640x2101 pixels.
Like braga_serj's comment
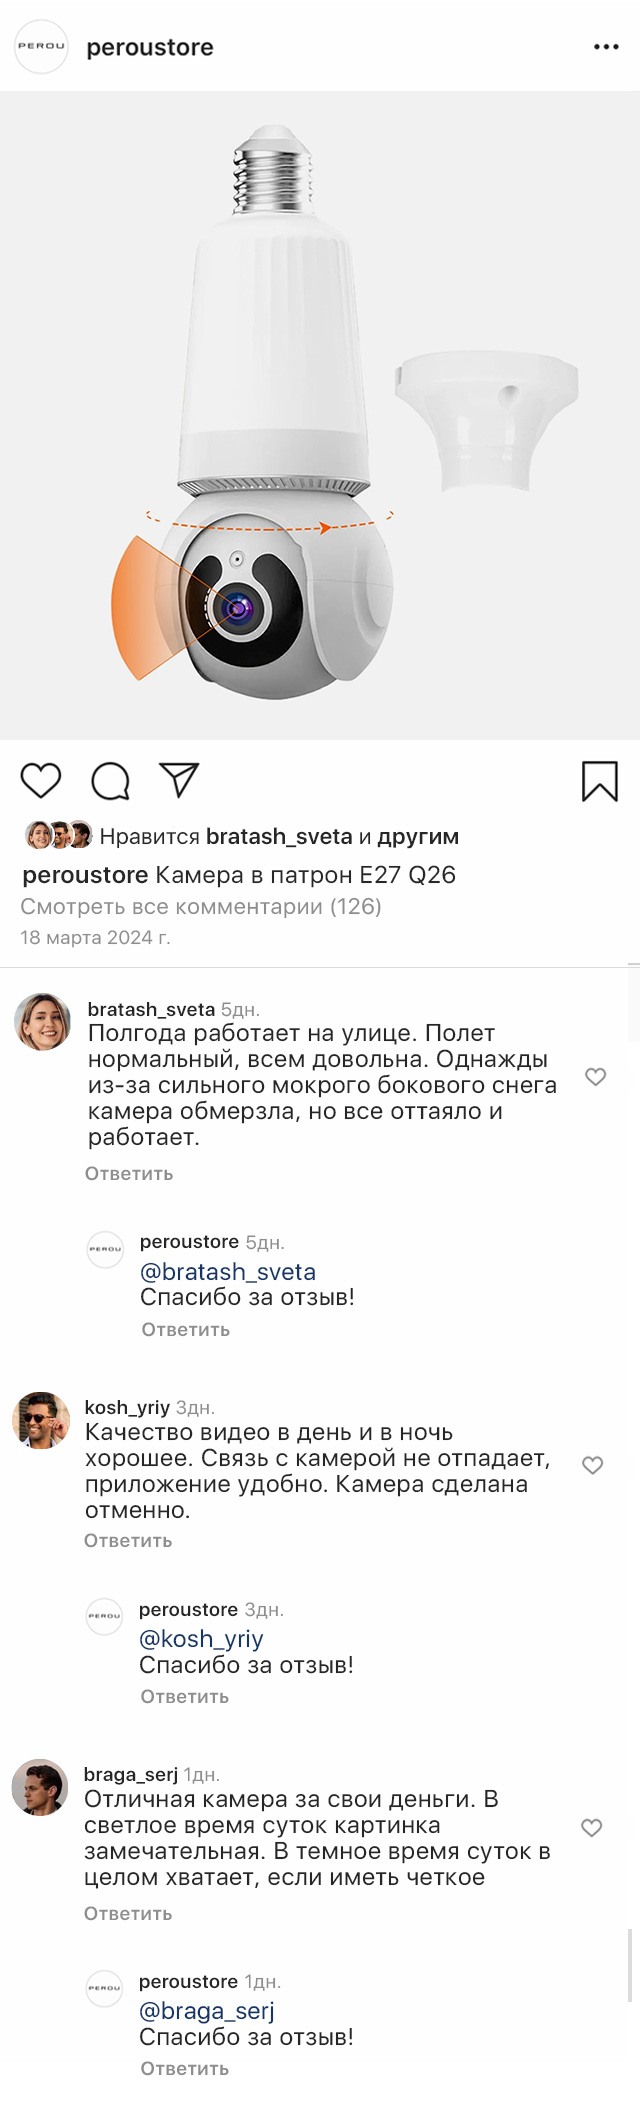[592, 1827]
